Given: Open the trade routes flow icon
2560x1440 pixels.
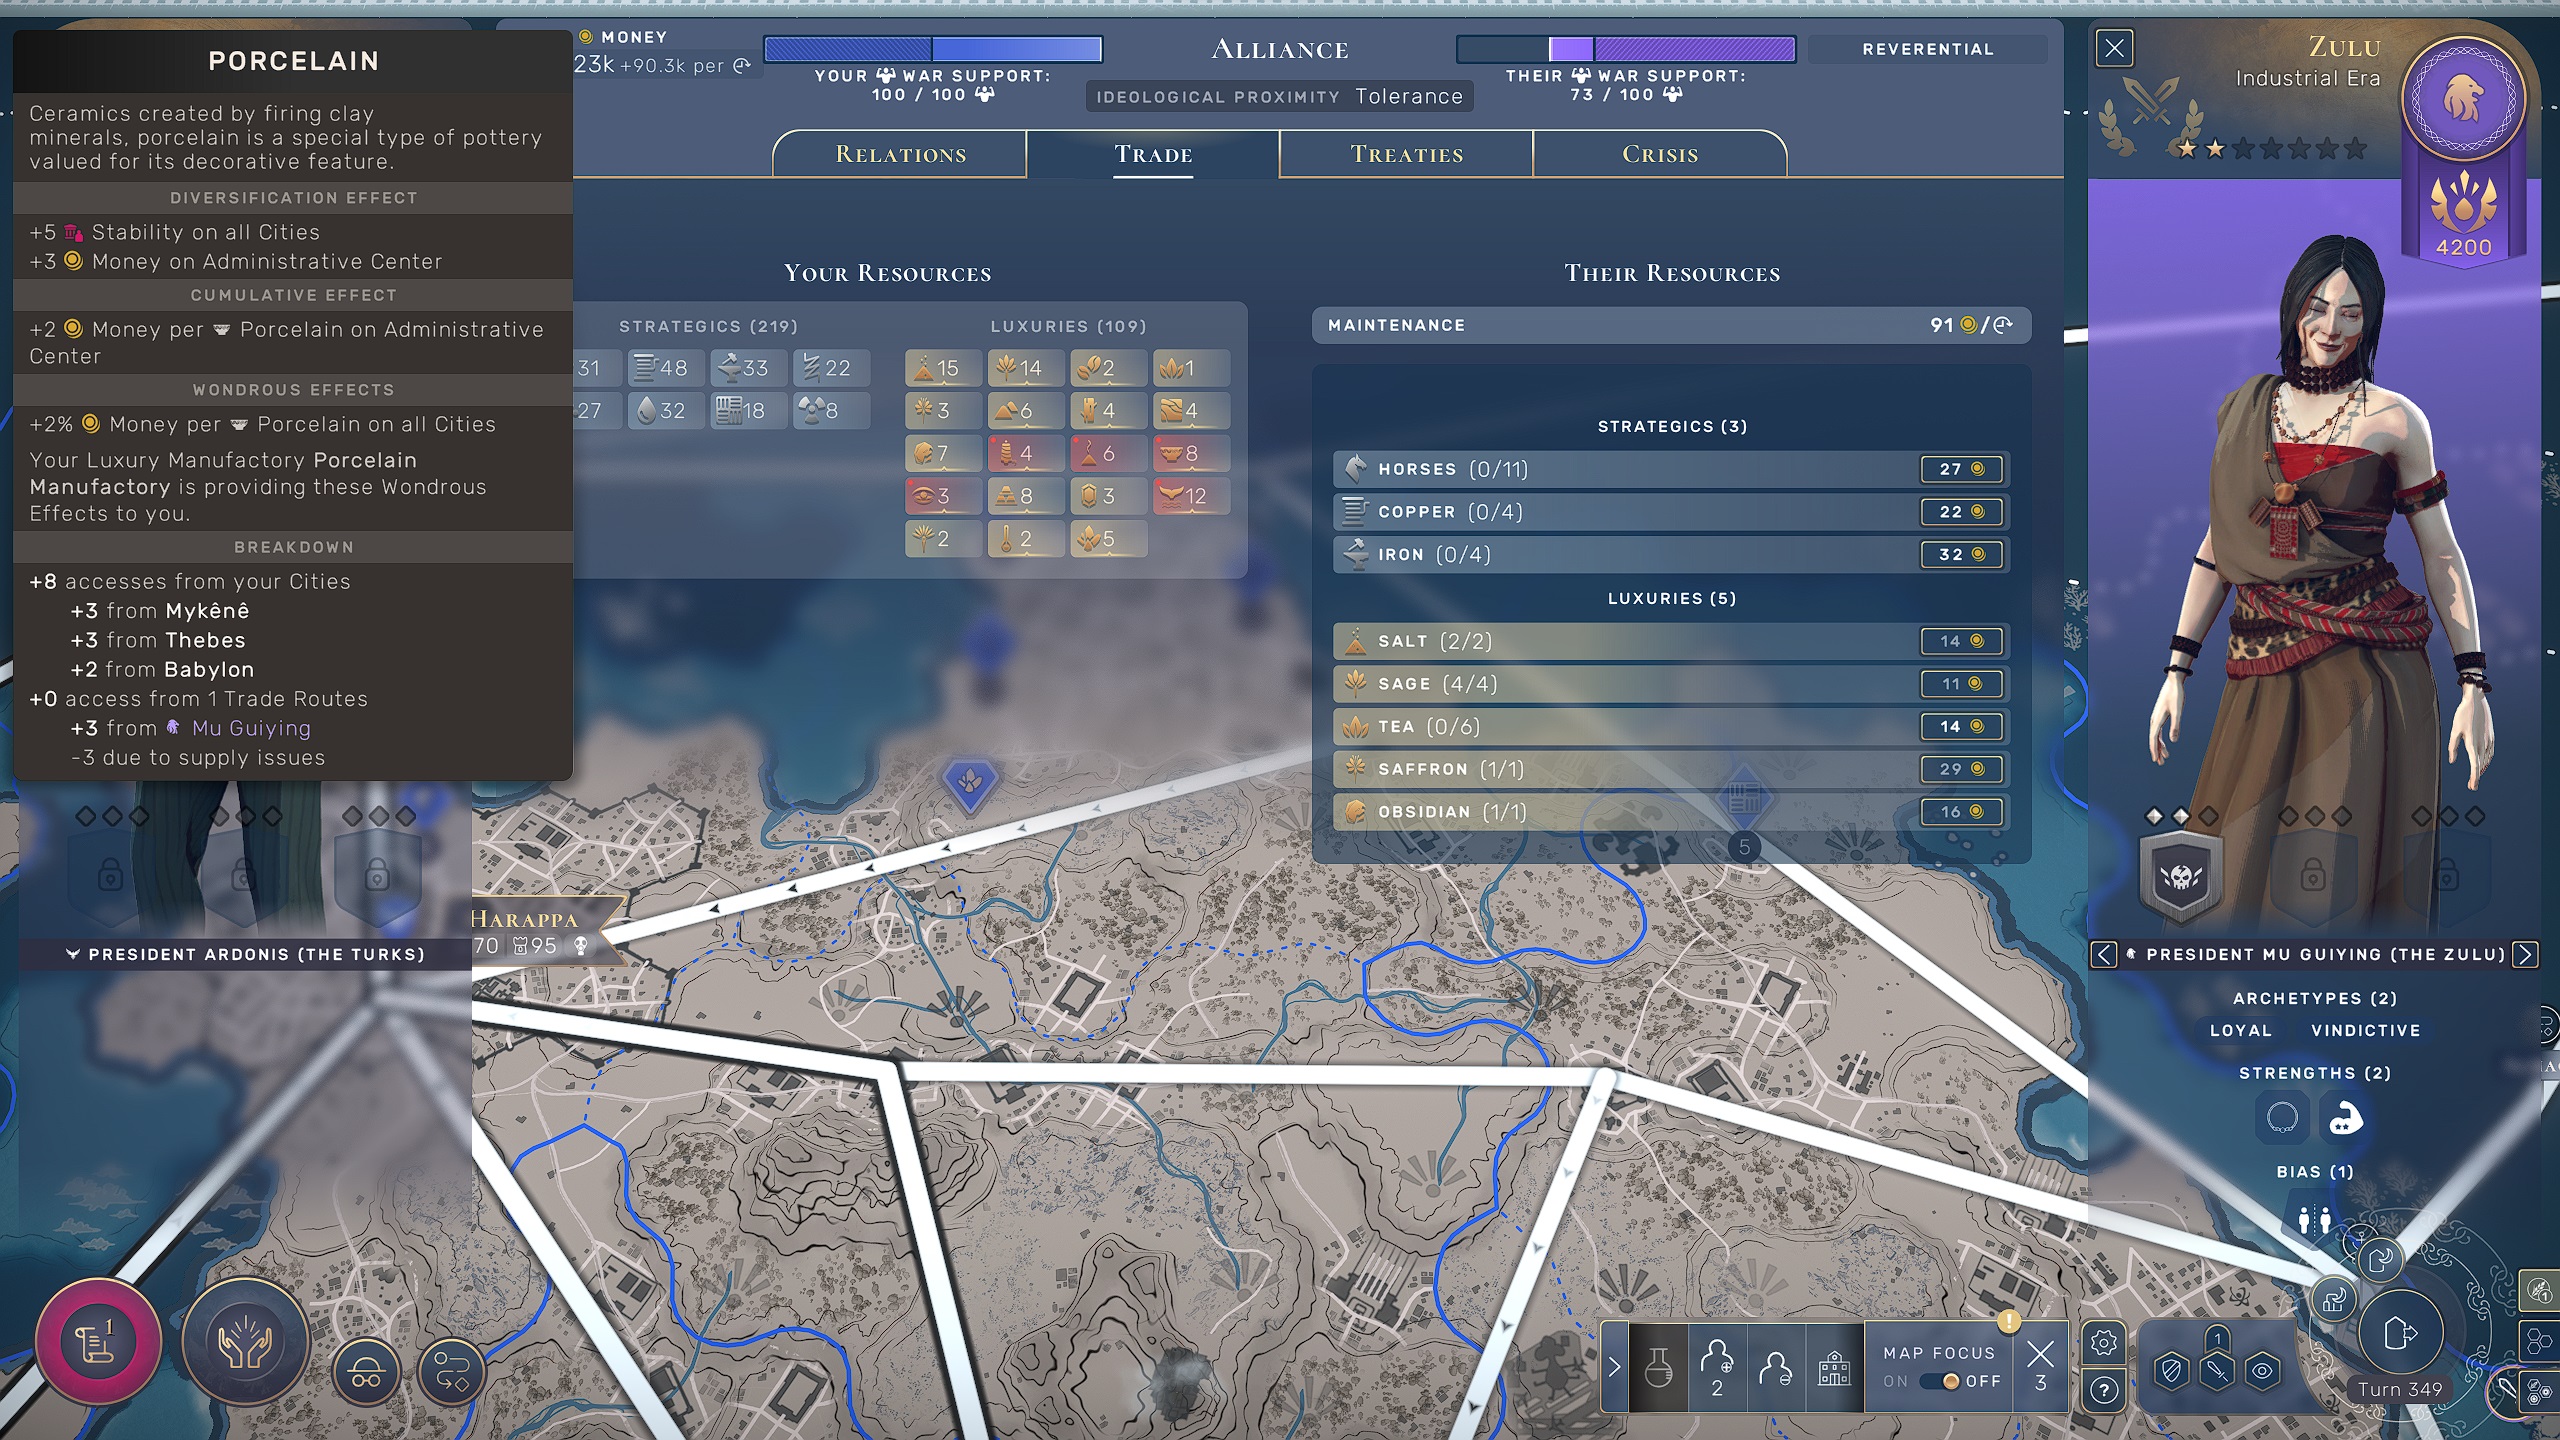Looking at the screenshot, I should [x=452, y=1371].
